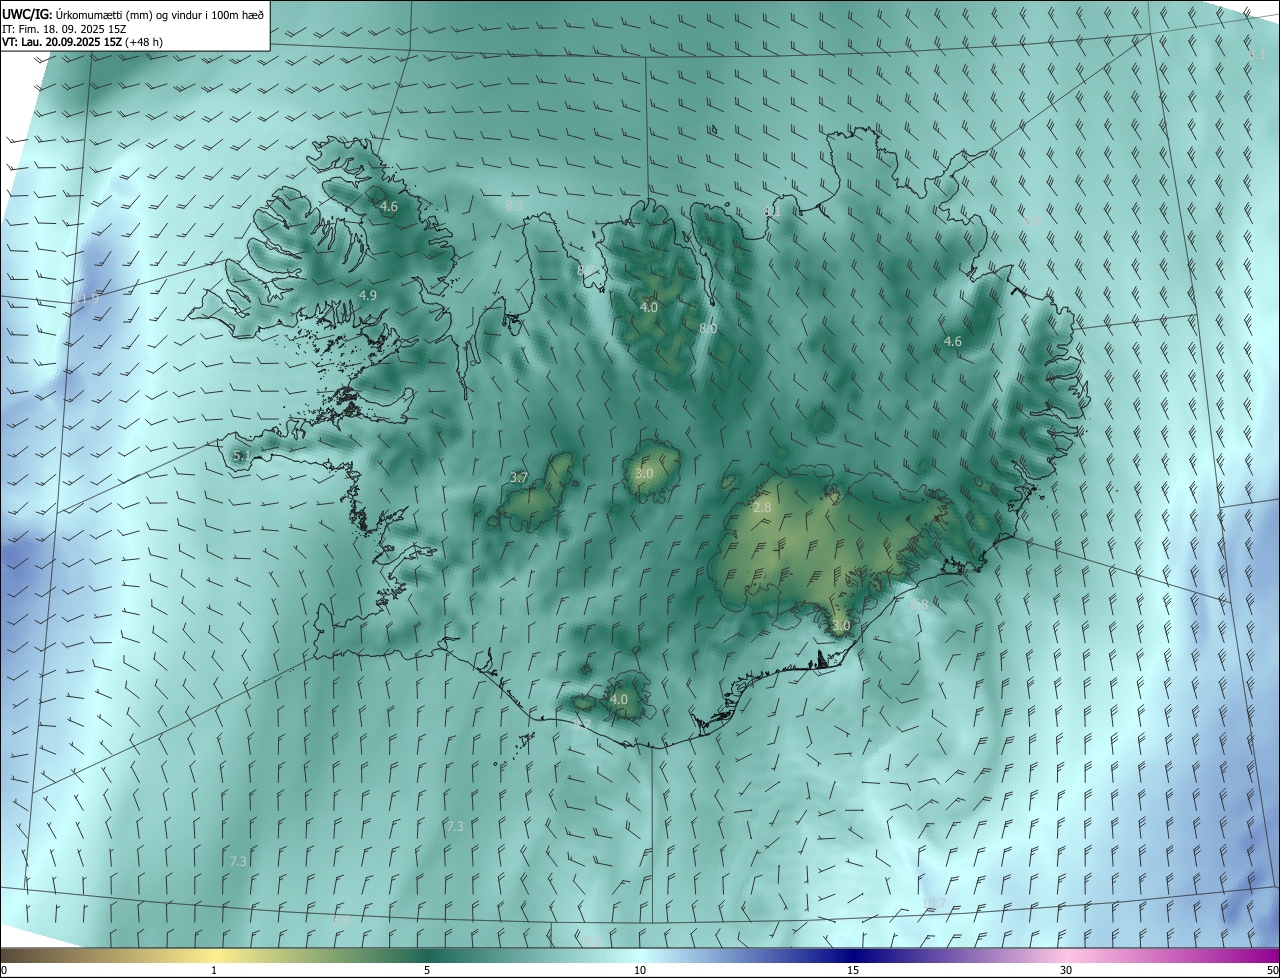This screenshot has height=978, width=1280.
Task: Click the 50 tick on the color scale
Action: (1272, 970)
